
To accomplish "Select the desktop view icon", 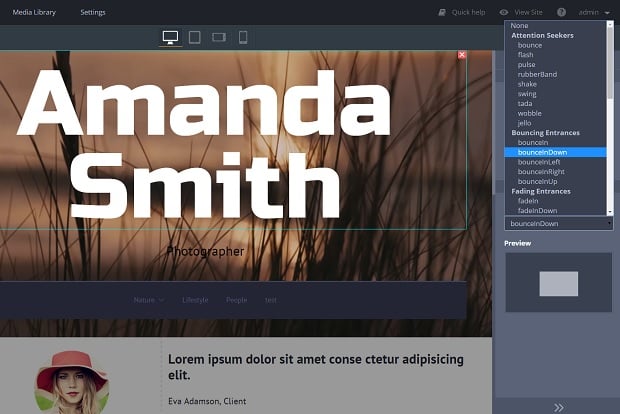I will 170,37.
